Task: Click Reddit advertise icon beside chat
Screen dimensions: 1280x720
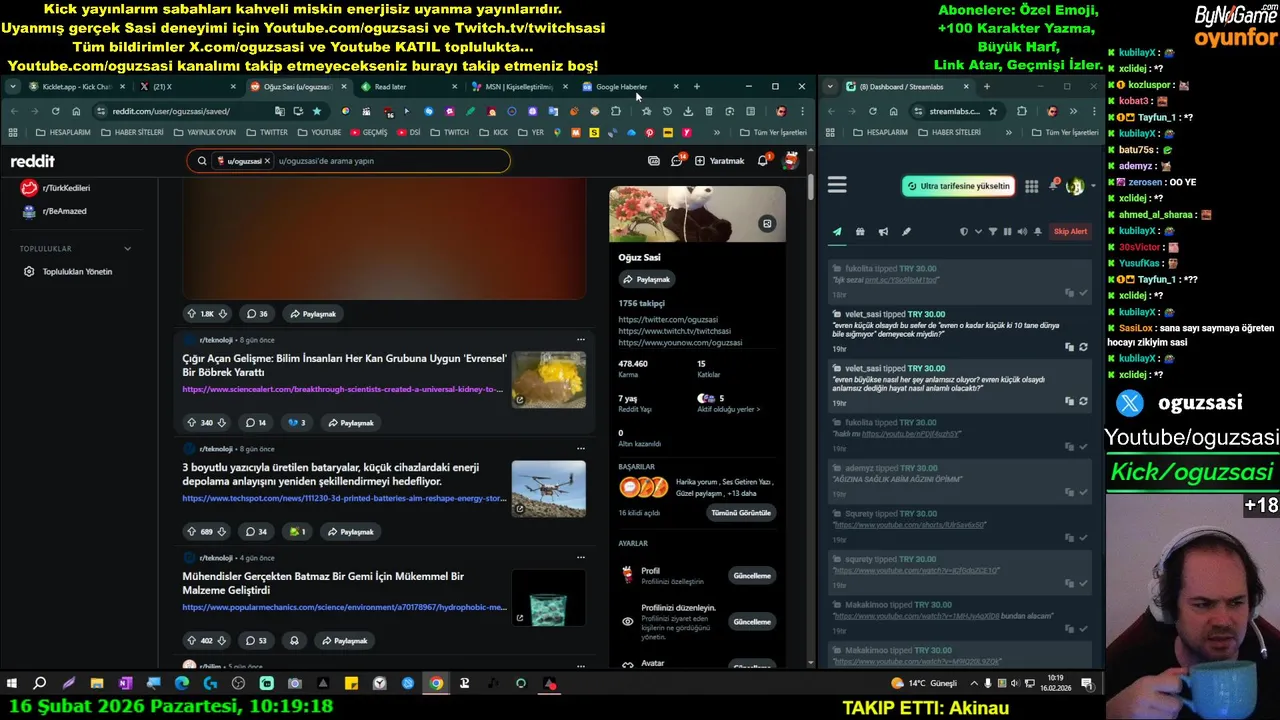Action: pos(654,160)
